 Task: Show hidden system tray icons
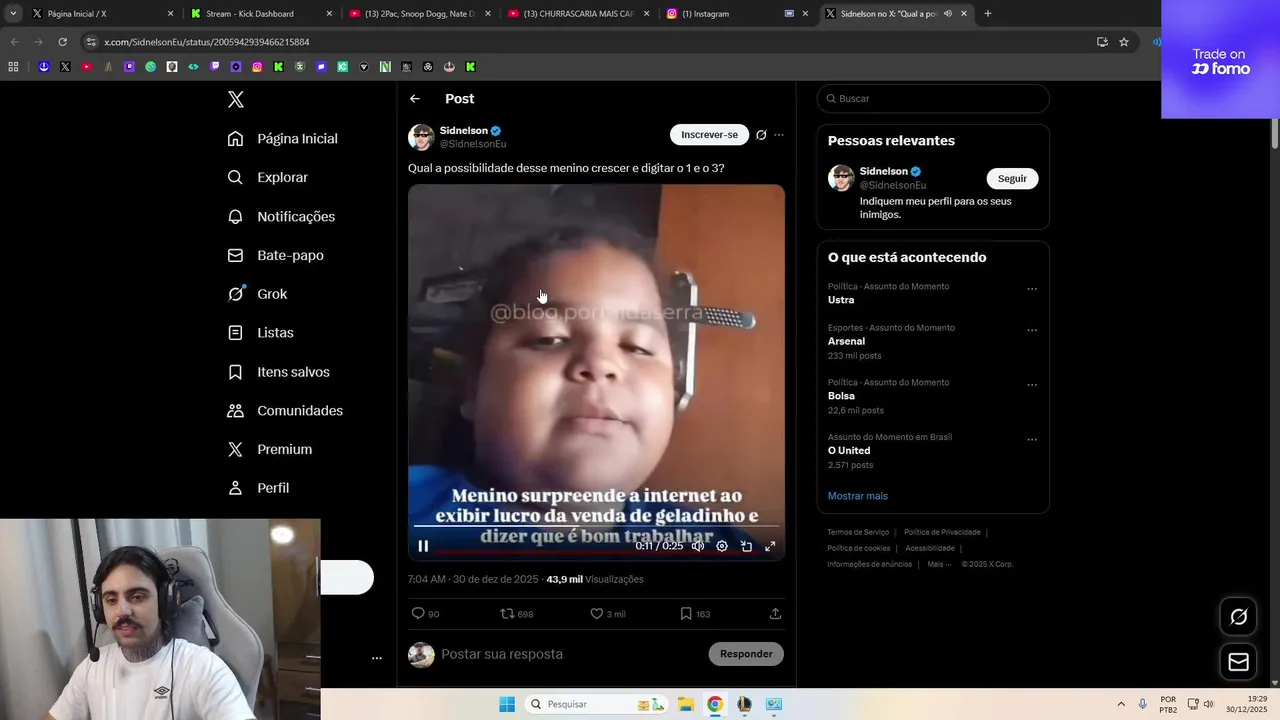(x=1121, y=704)
